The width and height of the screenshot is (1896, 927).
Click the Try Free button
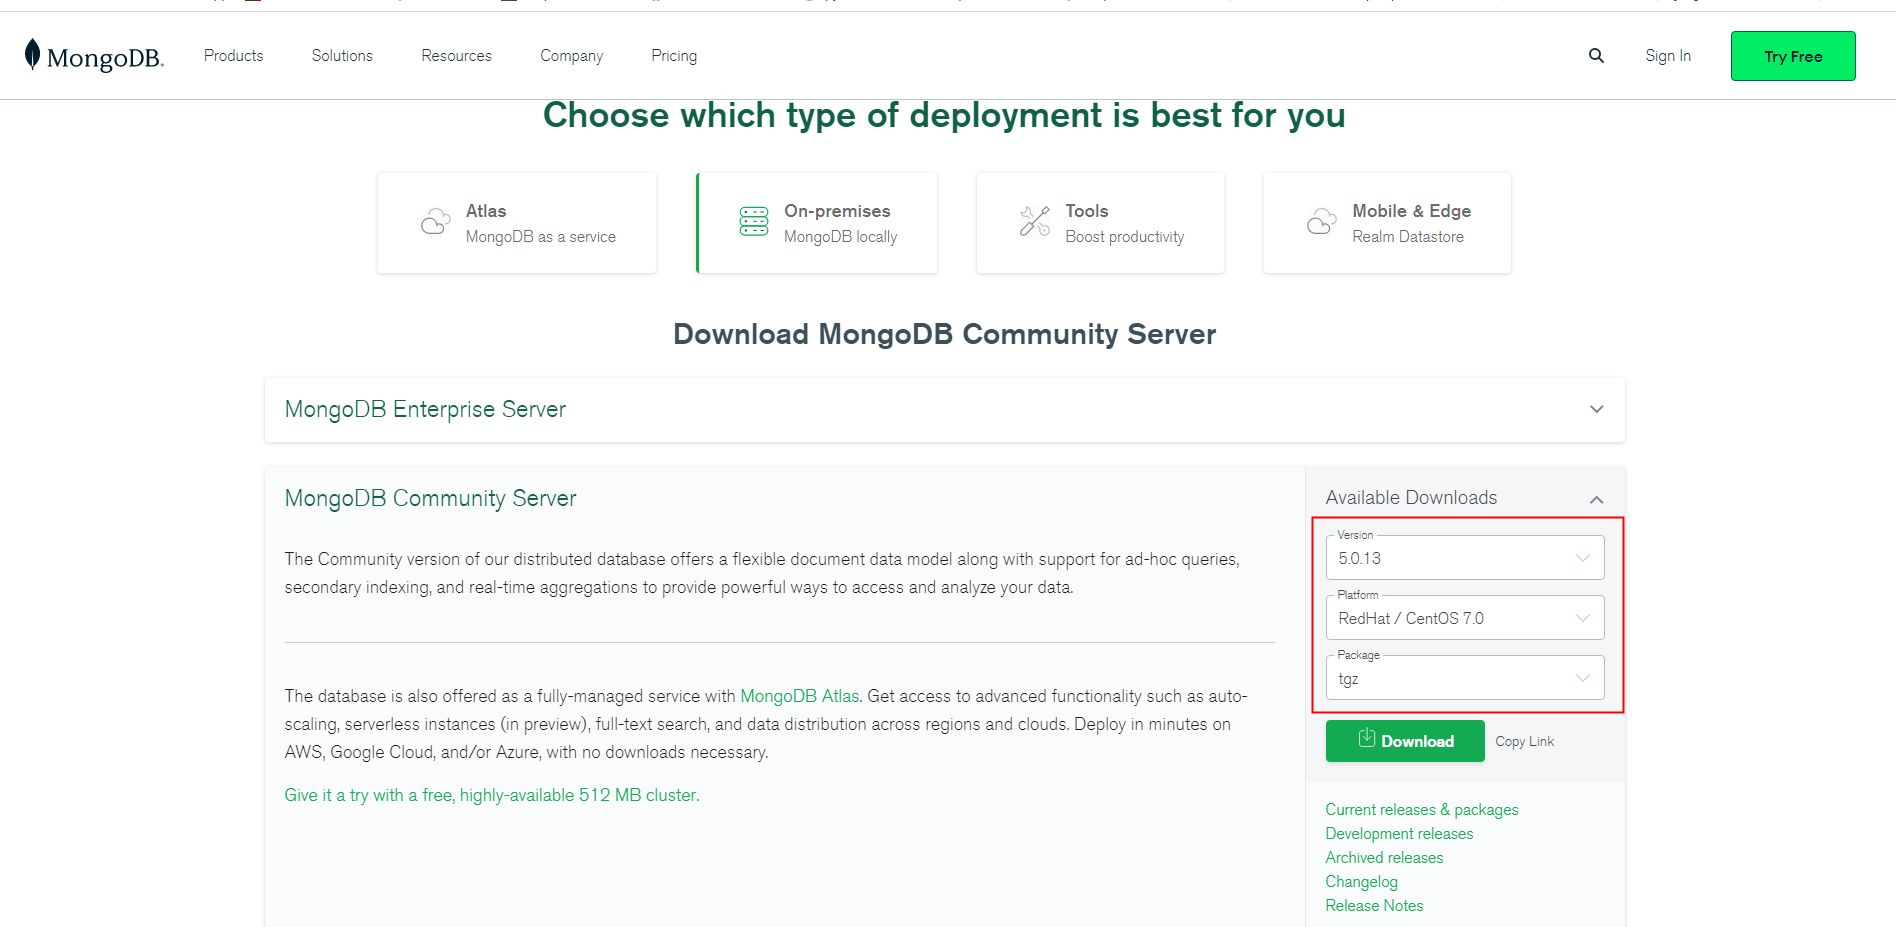[1793, 56]
